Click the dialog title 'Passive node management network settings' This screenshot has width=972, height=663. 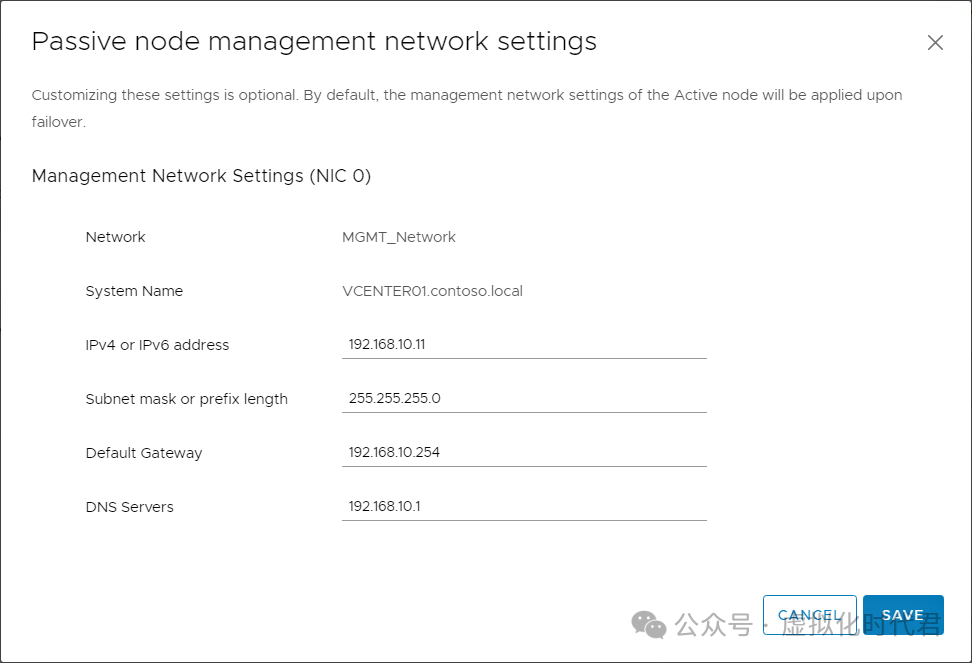(x=314, y=42)
